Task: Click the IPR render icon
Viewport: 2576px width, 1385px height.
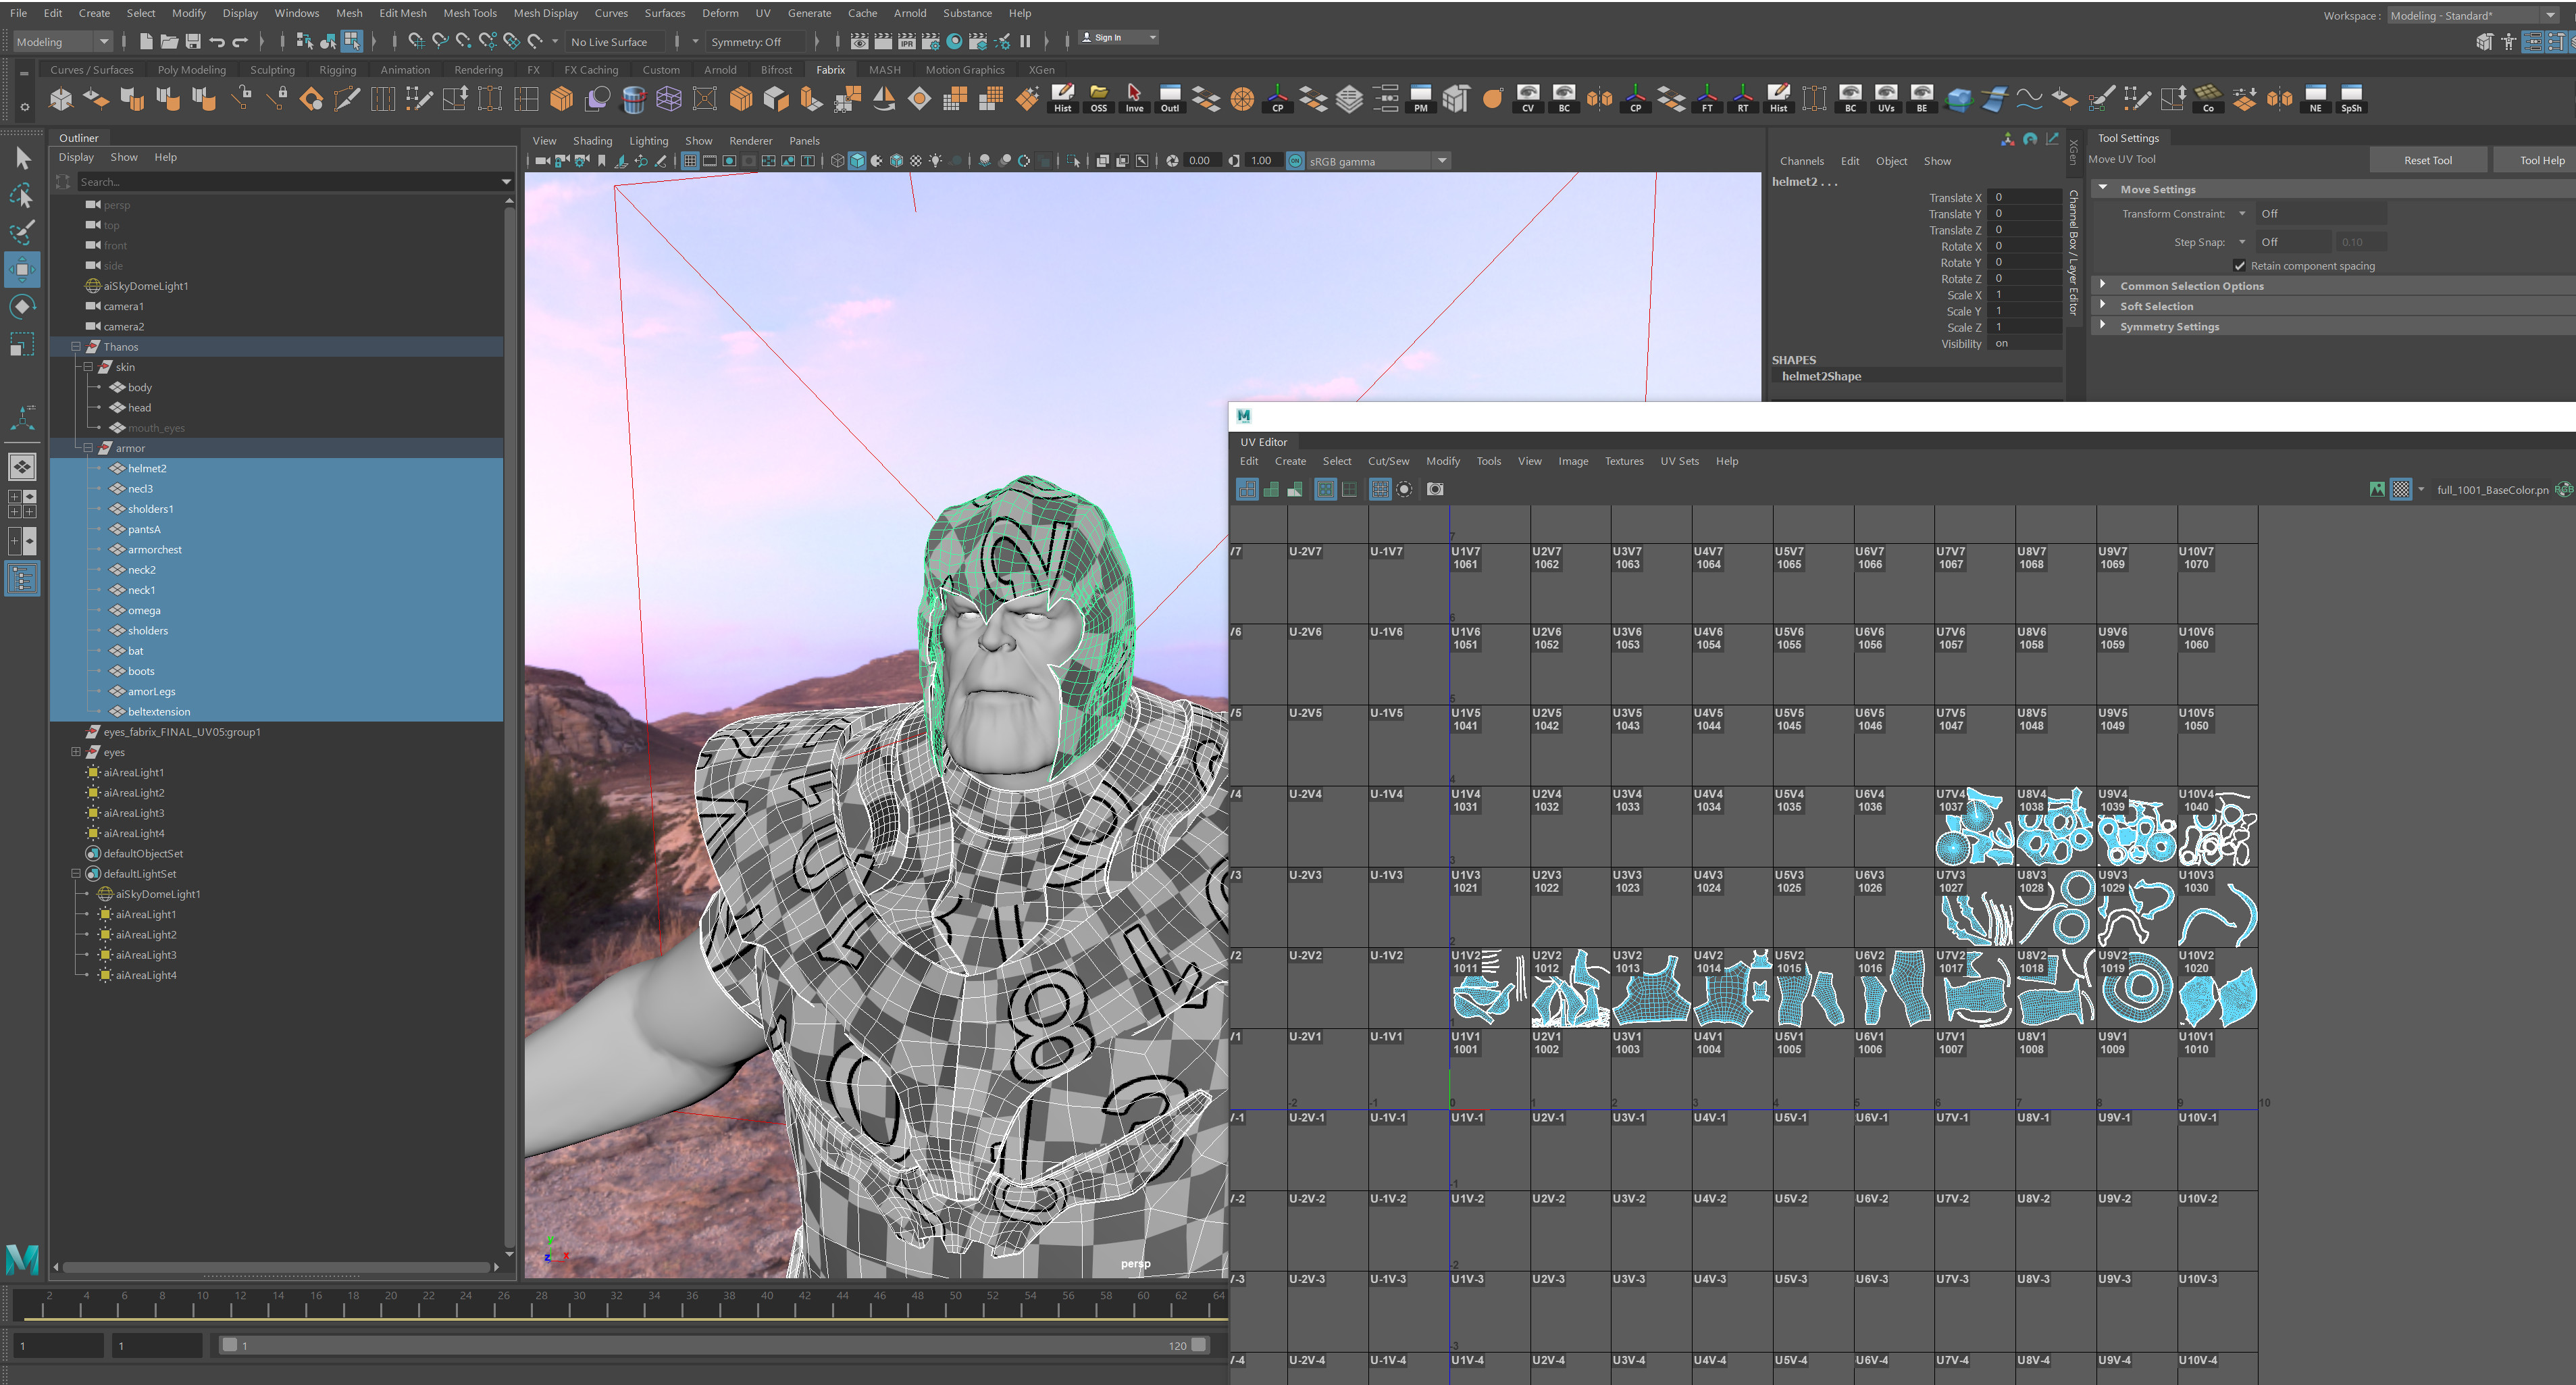Action: pyautogui.click(x=907, y=41)
